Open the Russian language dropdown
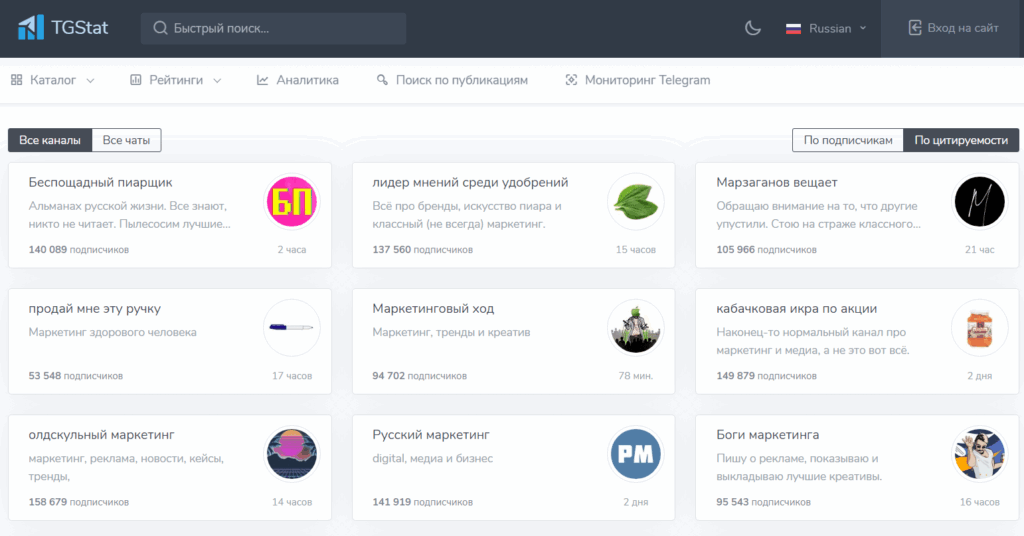The width and height of the screenshot is (1024, 536). (826, 29)
